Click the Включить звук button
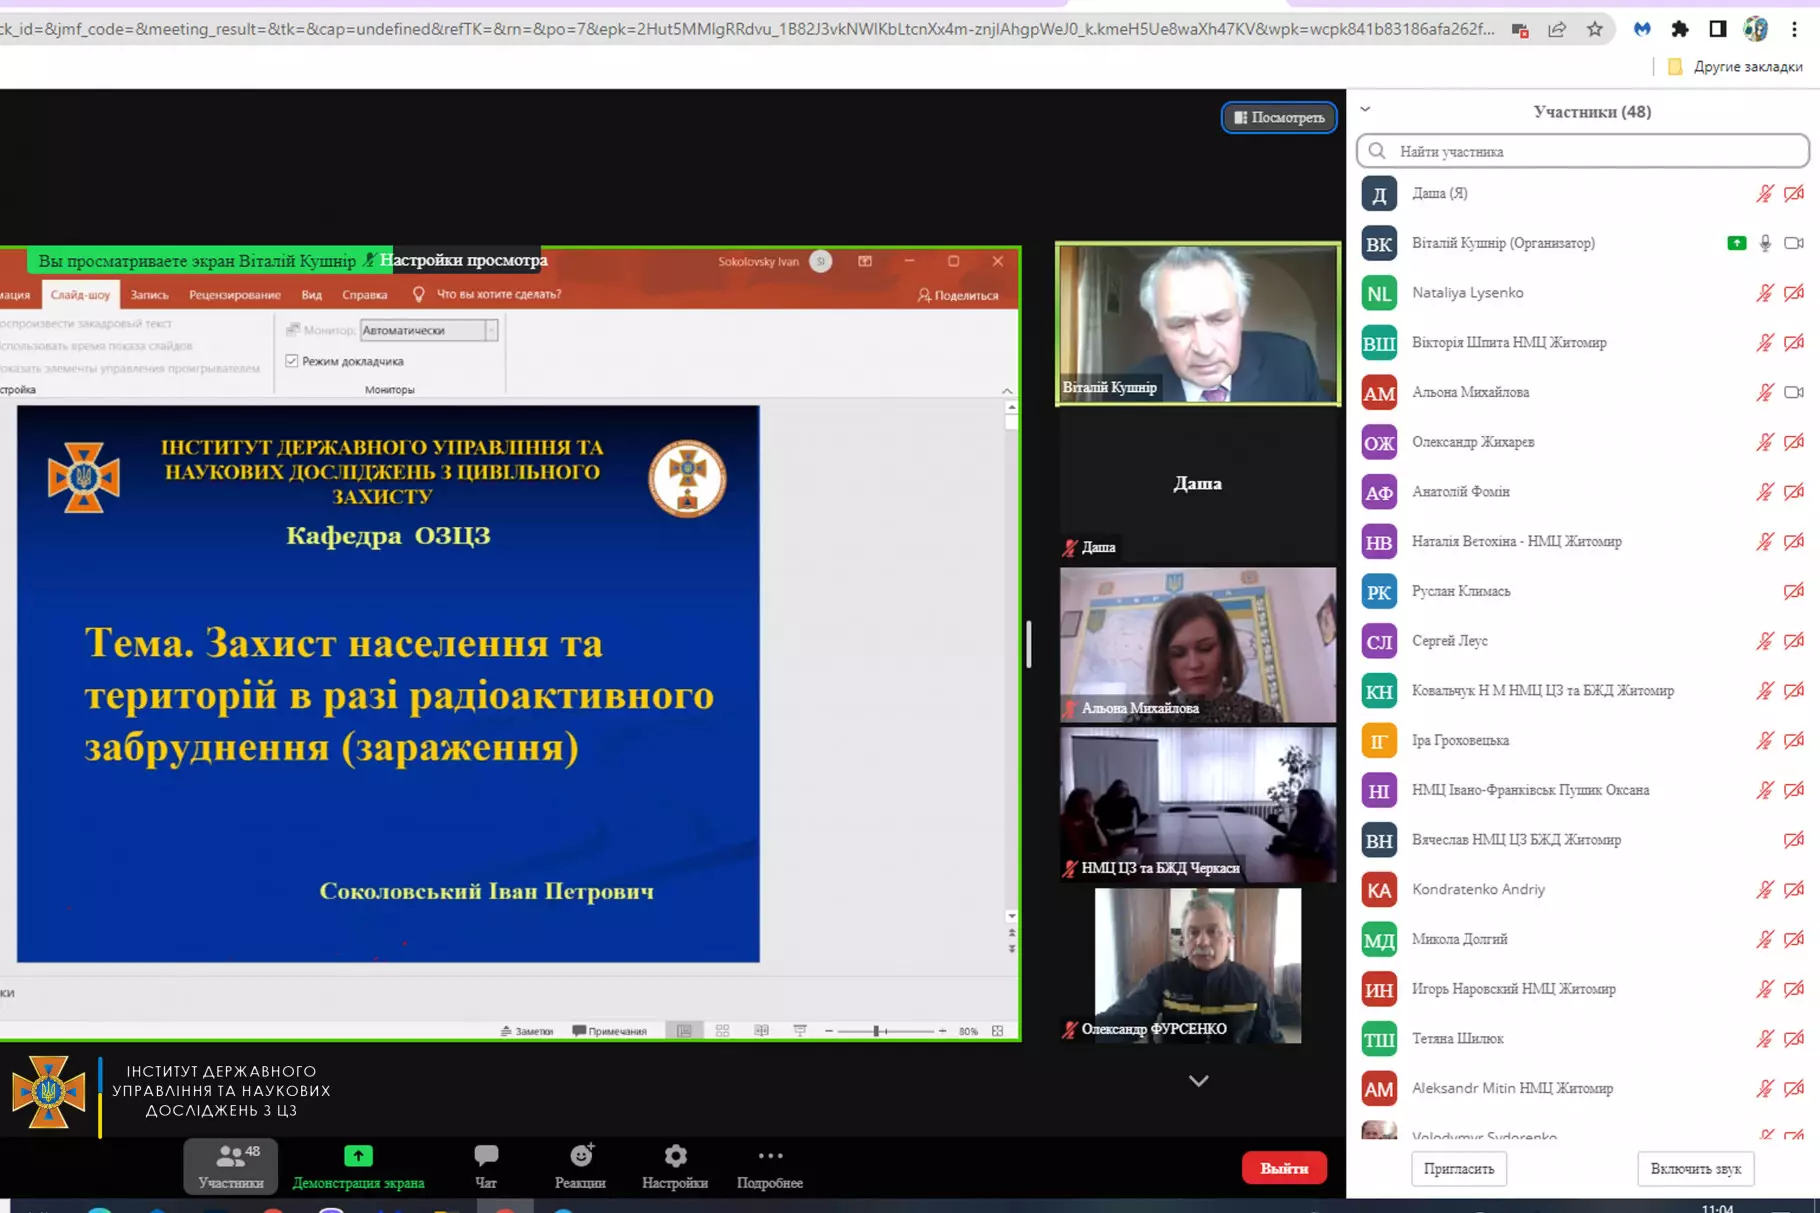Image resolution: width=1820 pixels, height=1213 pixels. tap(1695, 1168)
